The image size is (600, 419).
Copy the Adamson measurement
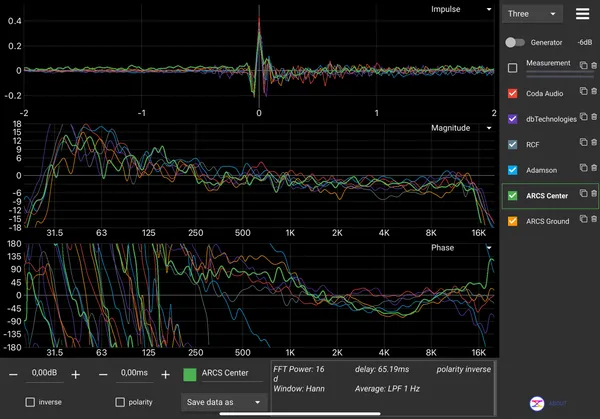pos(583,168)
